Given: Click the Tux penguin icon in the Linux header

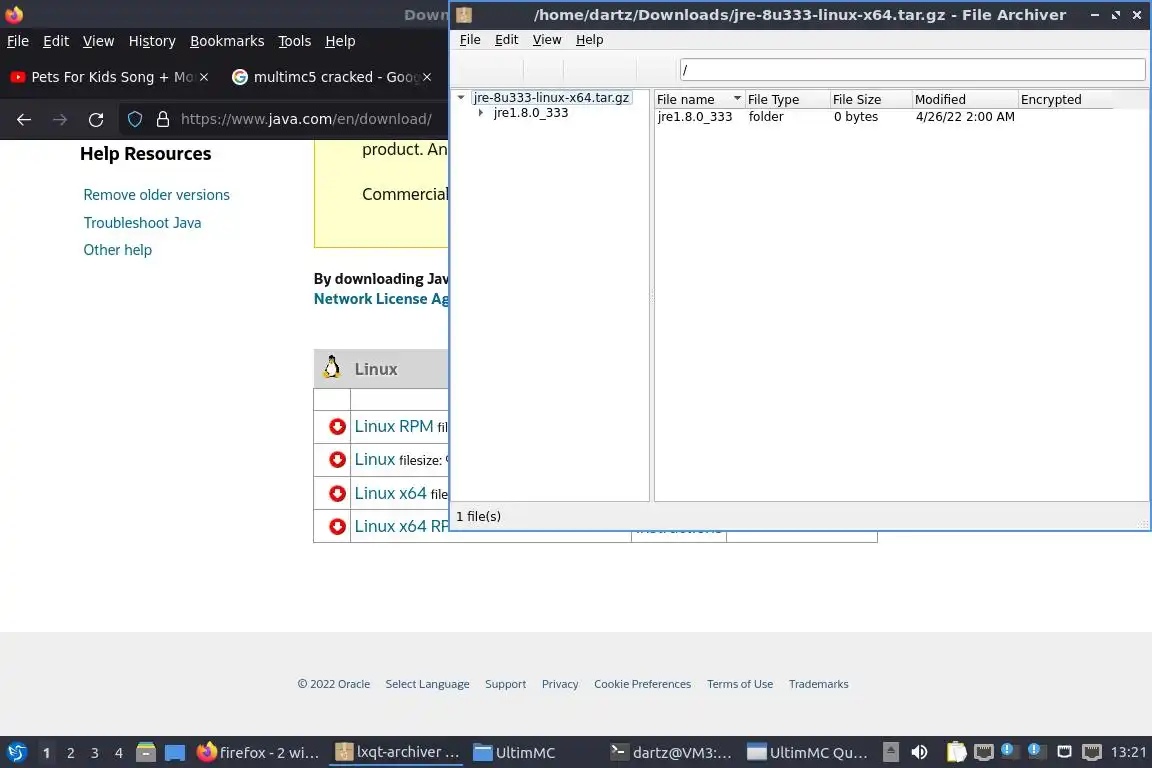Looking at the screenshot, I should [332, 367].
